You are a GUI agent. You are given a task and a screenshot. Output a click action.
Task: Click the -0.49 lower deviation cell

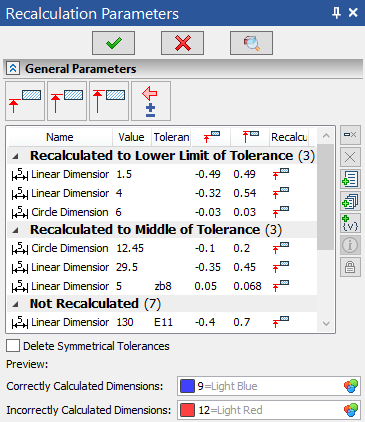pos(208,174)
